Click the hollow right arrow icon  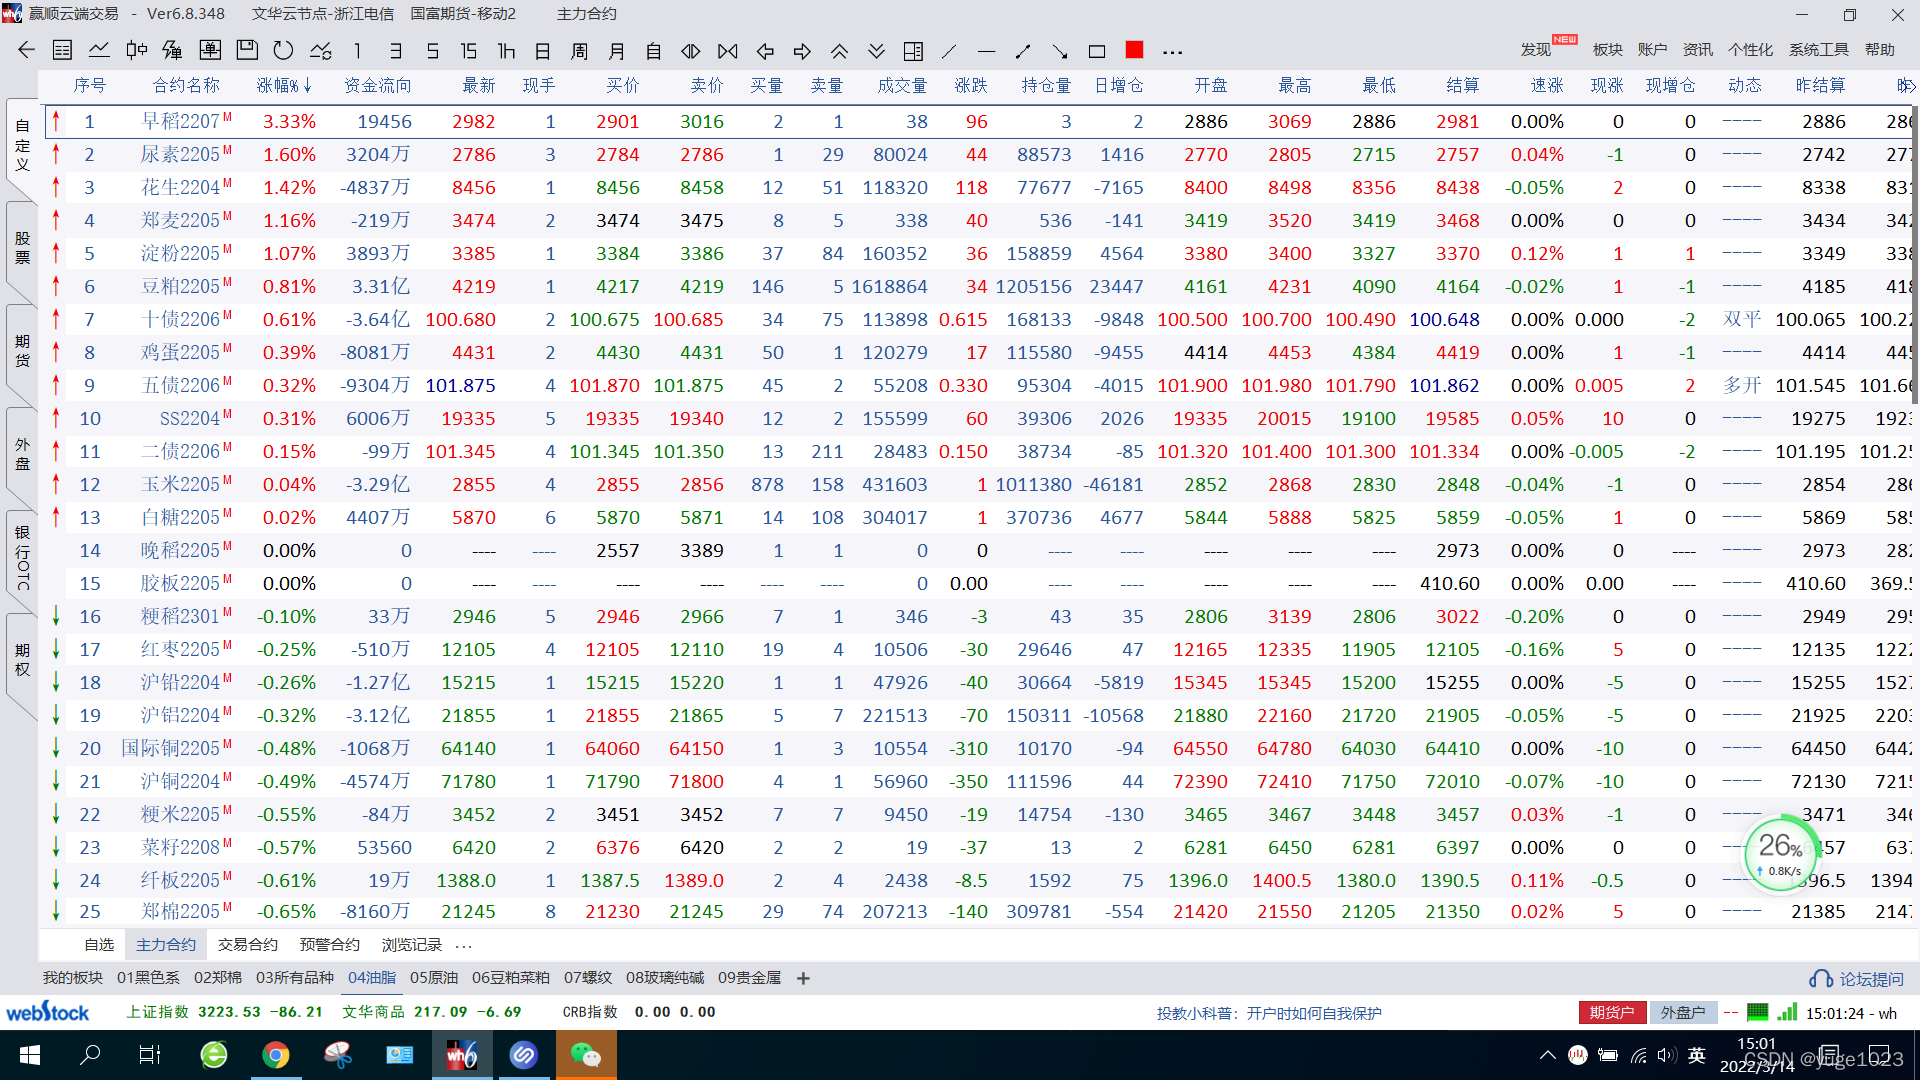point(802,50)
